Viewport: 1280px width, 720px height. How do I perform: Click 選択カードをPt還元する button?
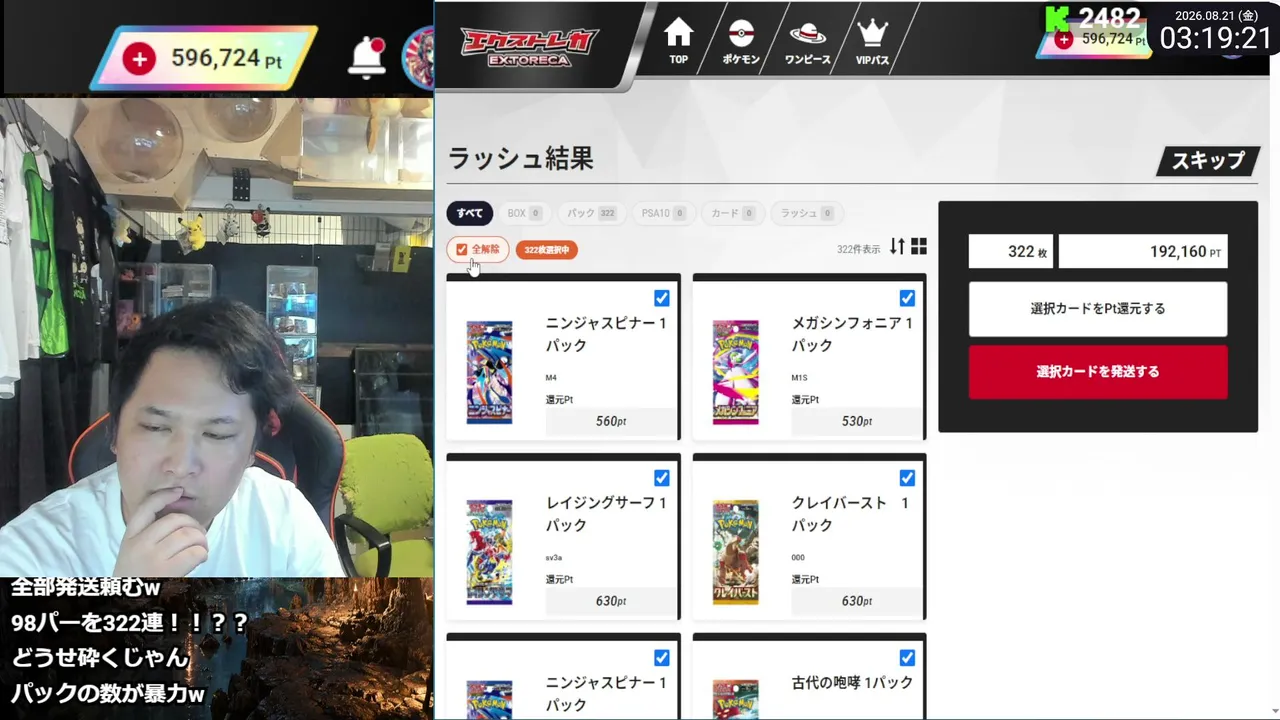1098,309
